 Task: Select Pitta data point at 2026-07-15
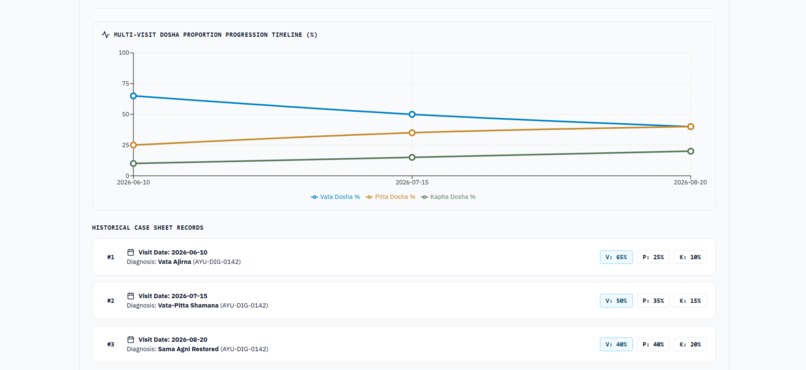(412, 133)
